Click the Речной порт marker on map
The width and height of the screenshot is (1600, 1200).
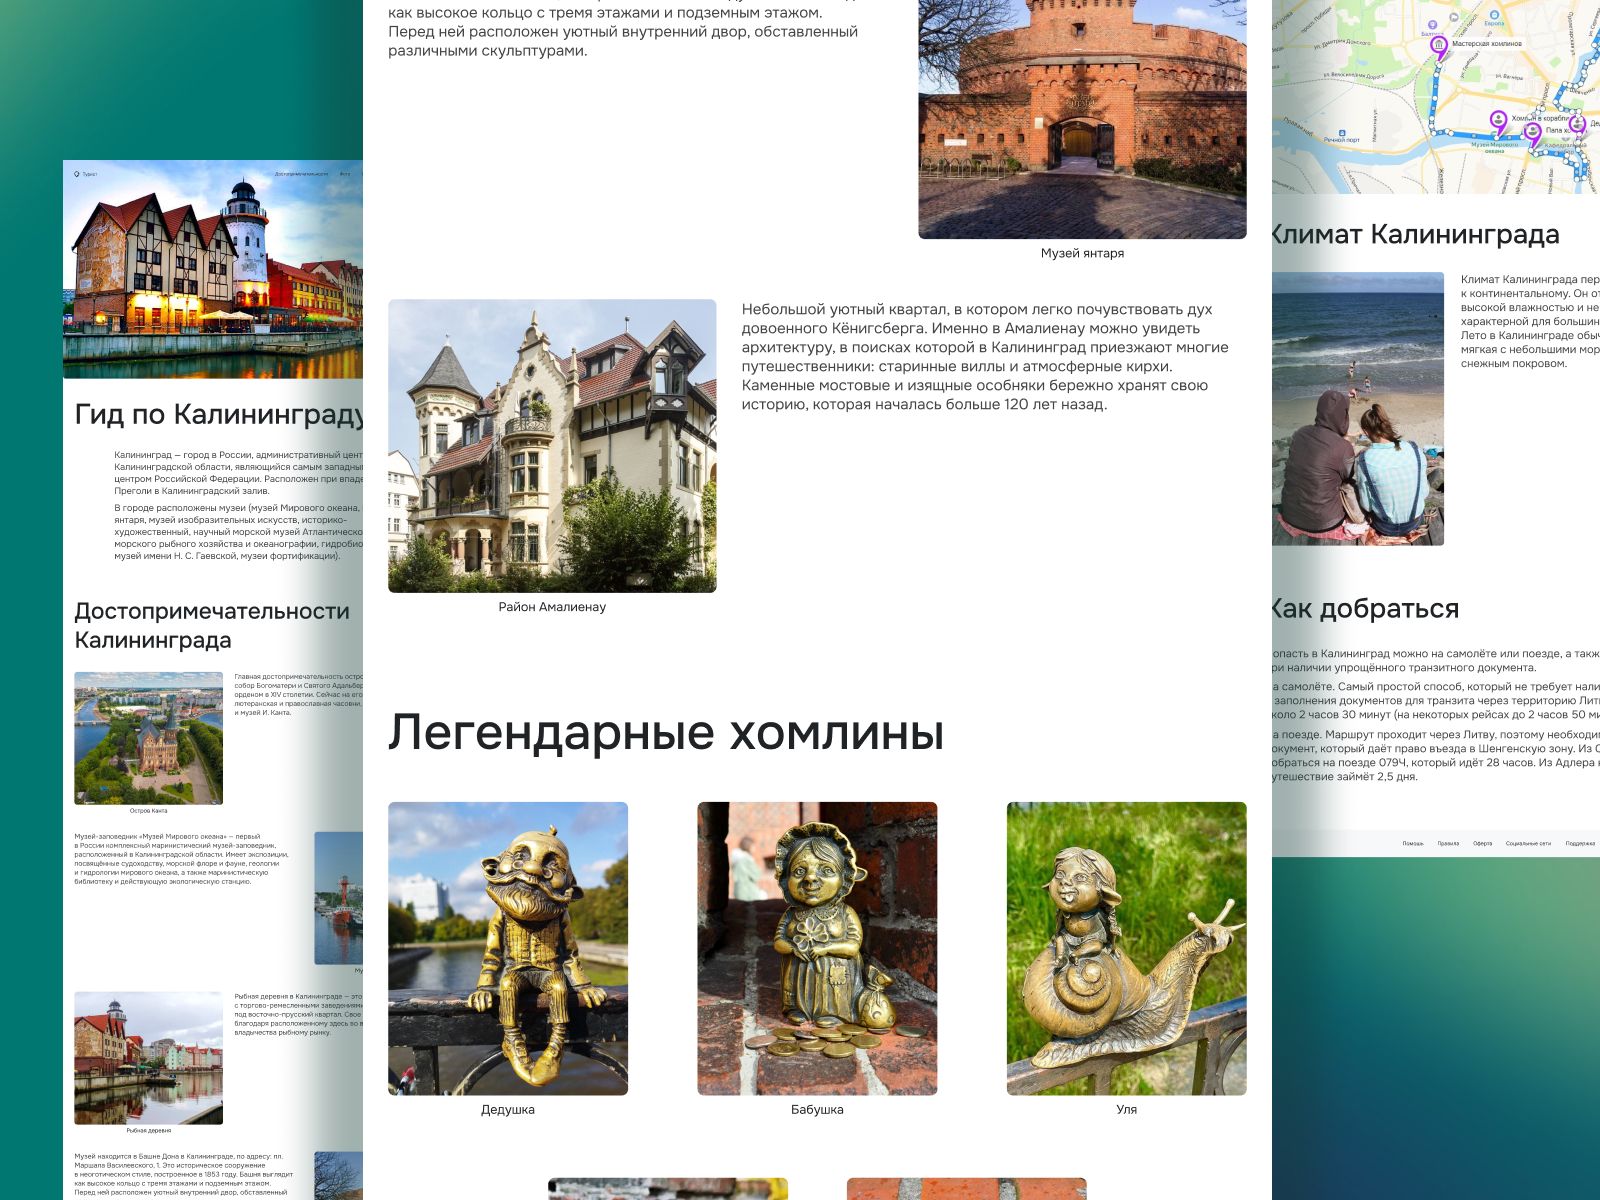click(1342, 133)
